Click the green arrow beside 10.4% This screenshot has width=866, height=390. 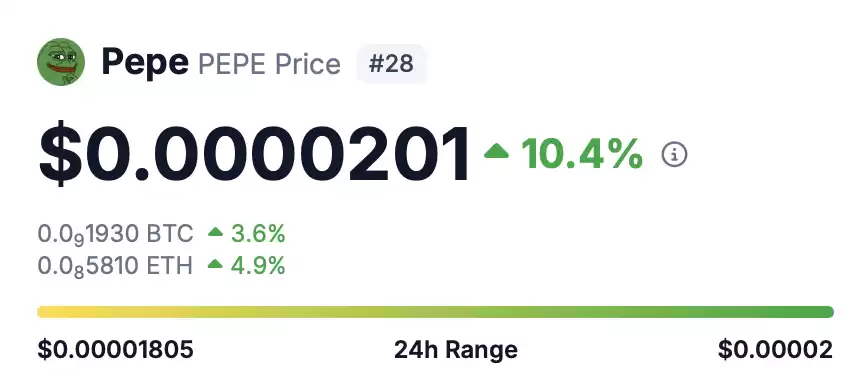point(496,151)
